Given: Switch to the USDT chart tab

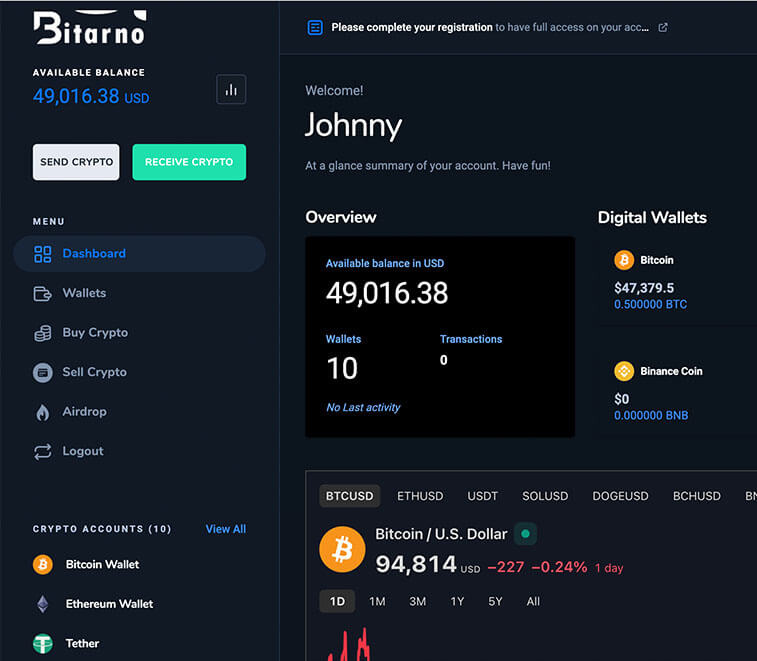Looking at the screenshot, I should [x=482, y=496].
